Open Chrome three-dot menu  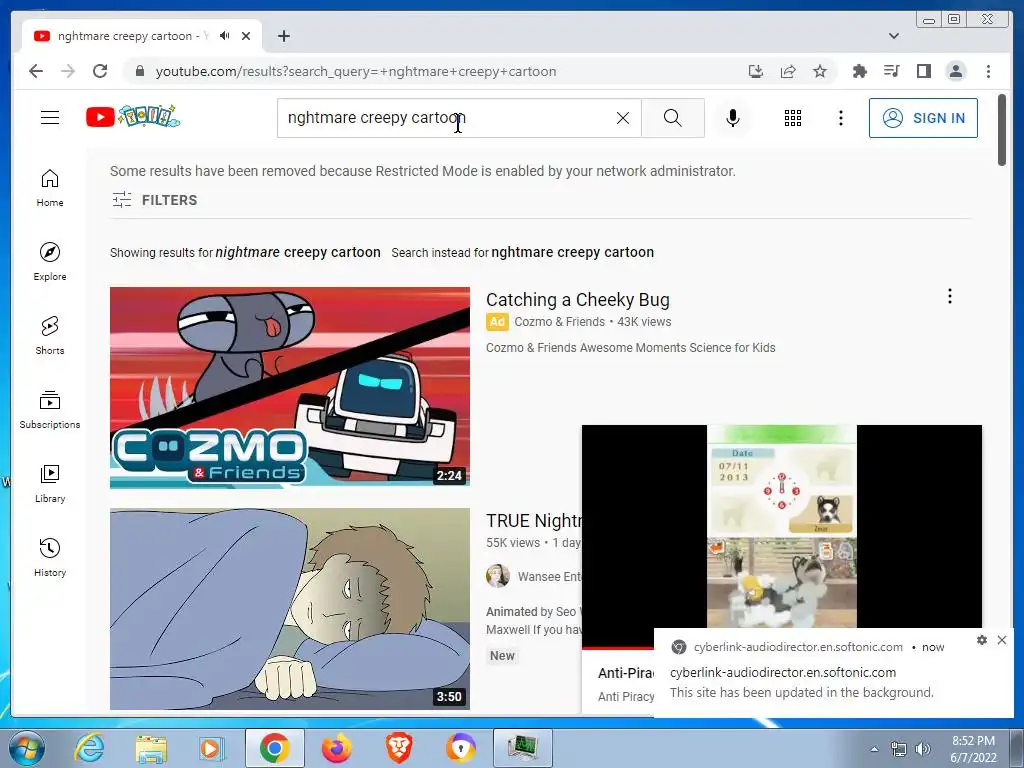click(x=988, y=71)
